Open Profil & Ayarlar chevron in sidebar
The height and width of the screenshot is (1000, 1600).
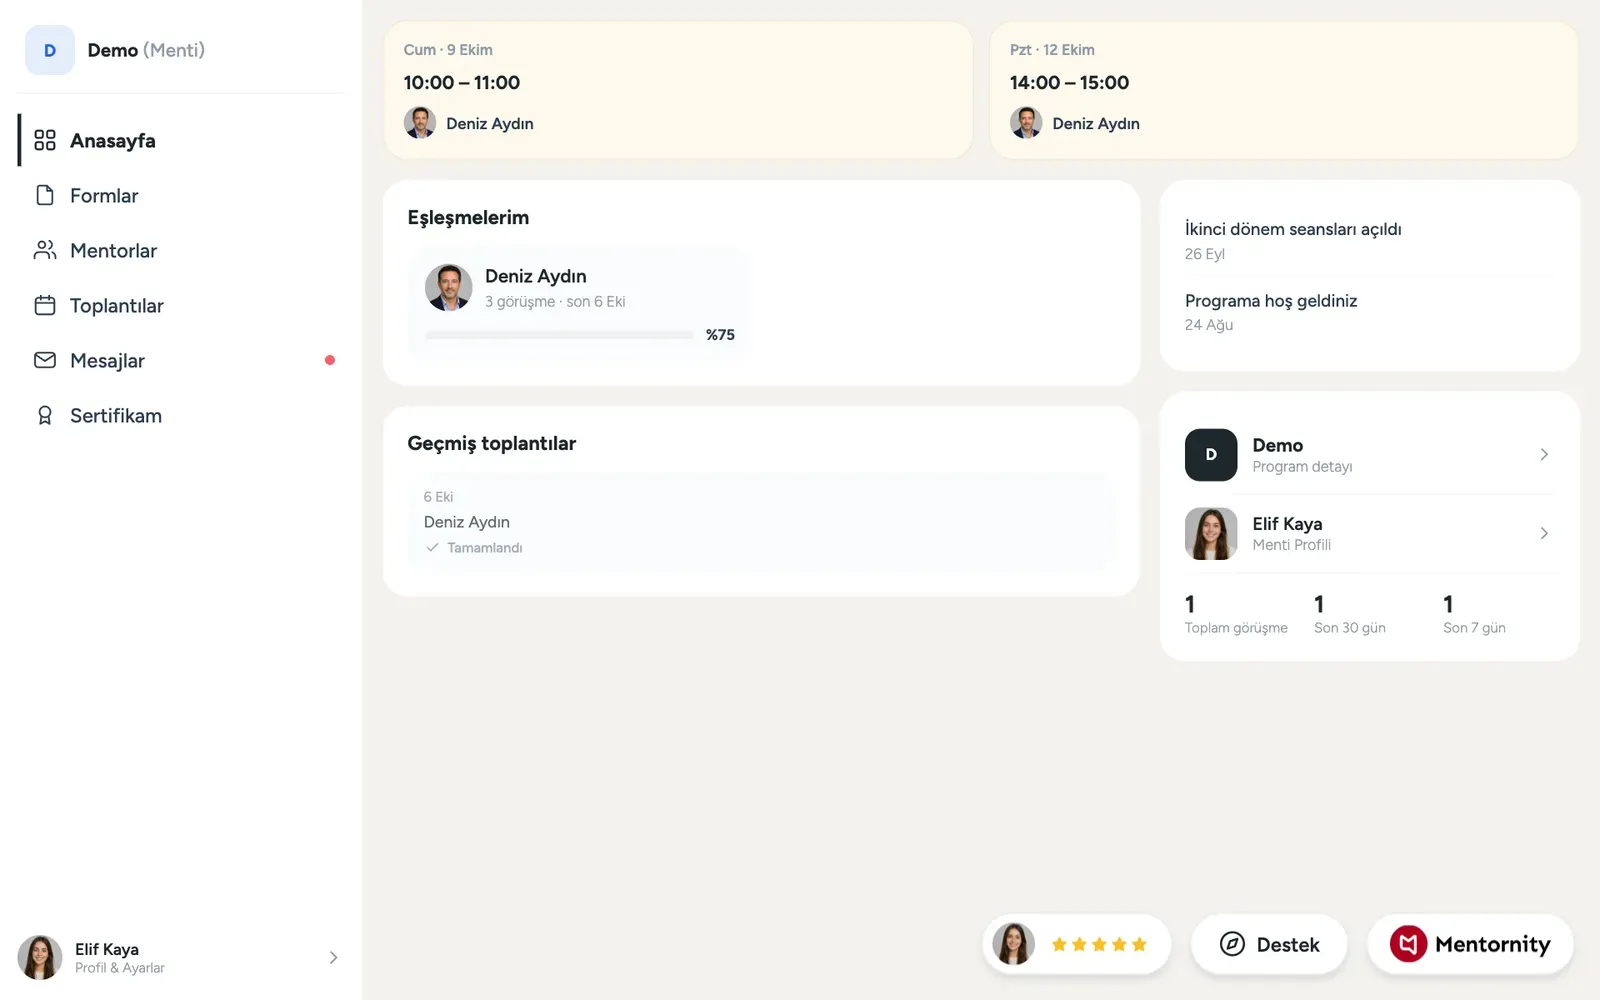coord(333,957)
